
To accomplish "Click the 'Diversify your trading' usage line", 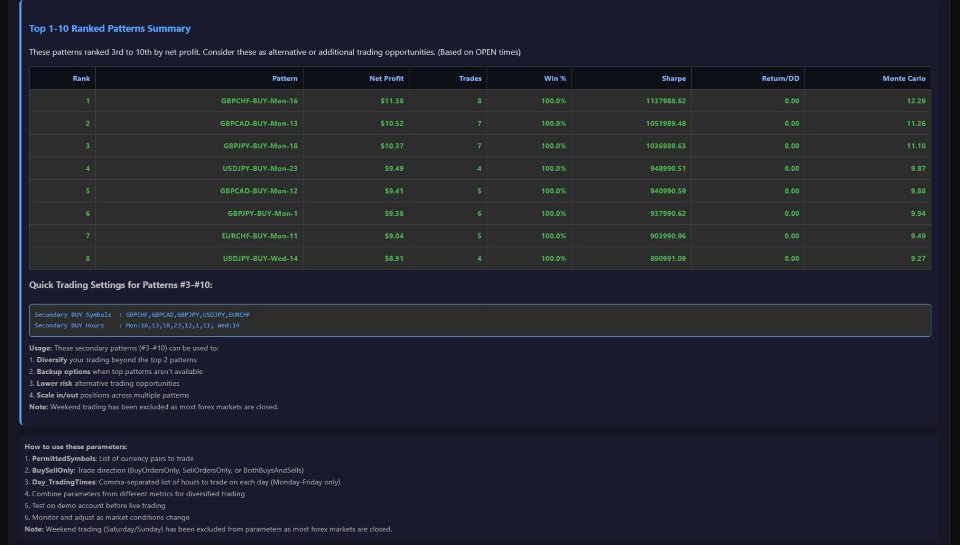I will coord(113,360).
